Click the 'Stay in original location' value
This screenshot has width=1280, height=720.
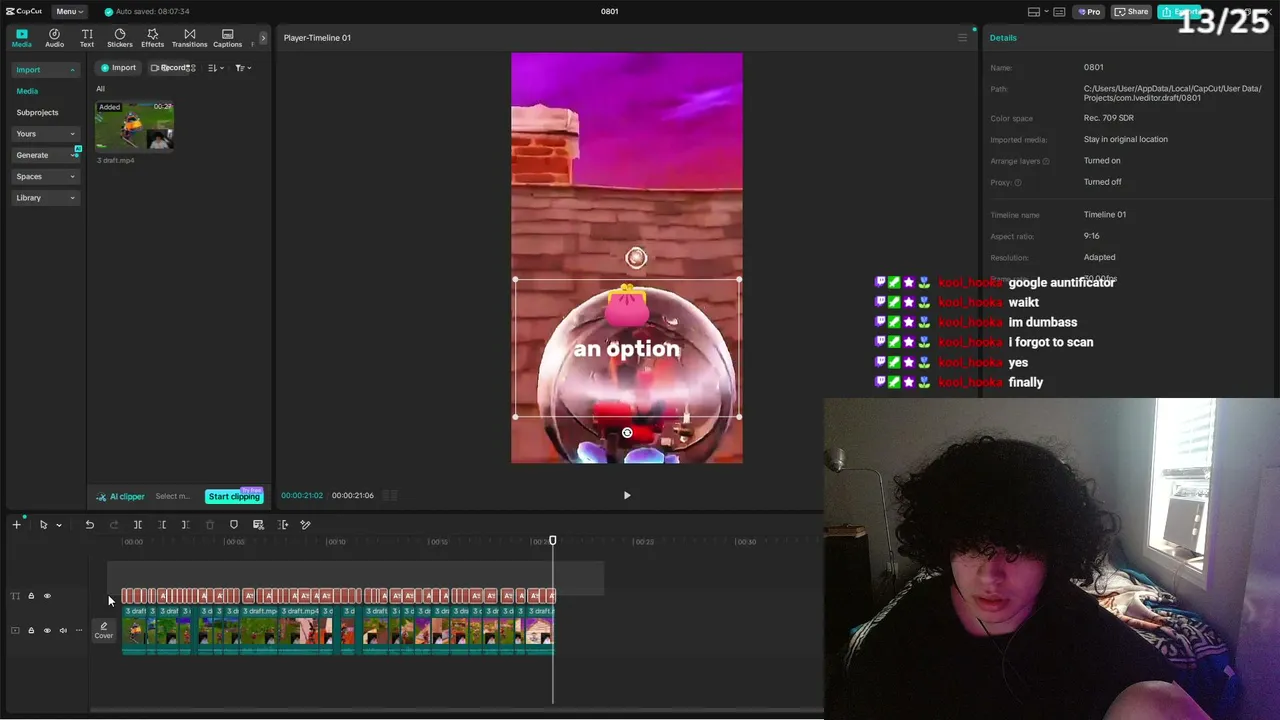[1126, 140]
